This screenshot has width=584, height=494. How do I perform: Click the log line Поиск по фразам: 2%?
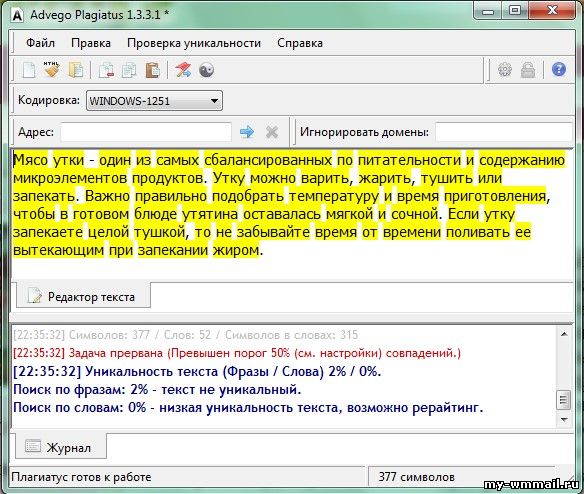click(x=157, y=390)
